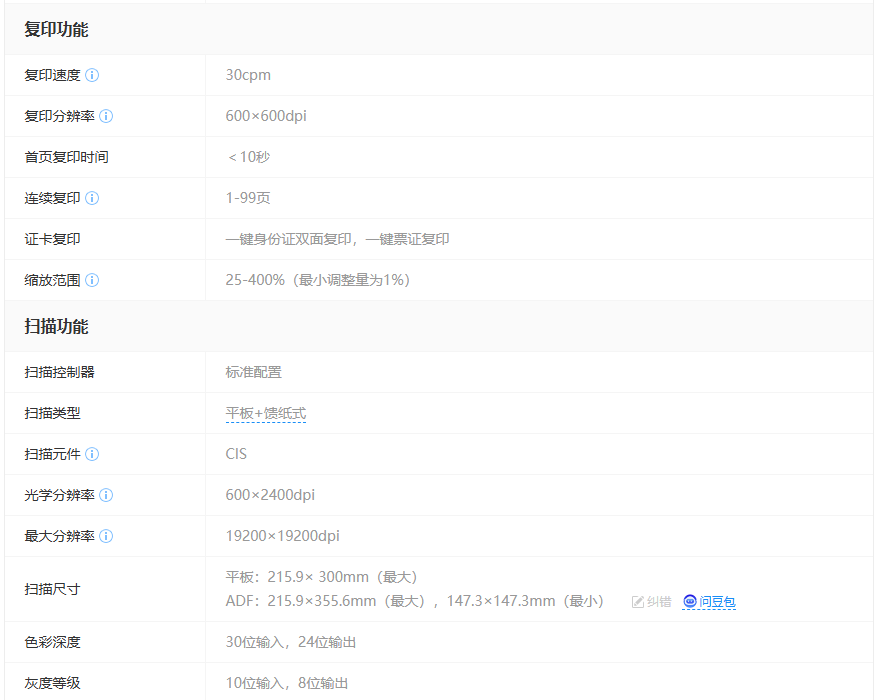Click the 色彩深度 row label
Viewport: 880px width, 700px height.
52,642
